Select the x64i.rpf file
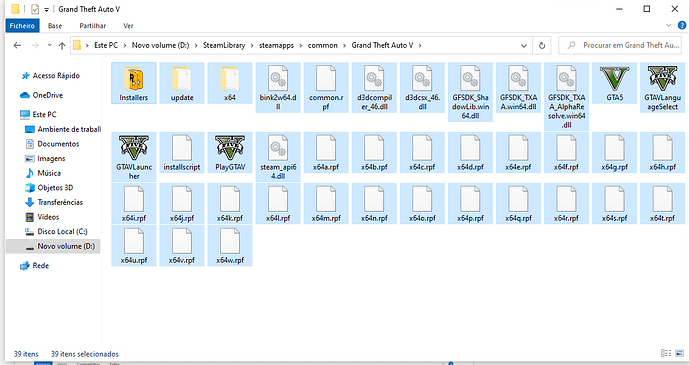 click(x=134, y=204)
